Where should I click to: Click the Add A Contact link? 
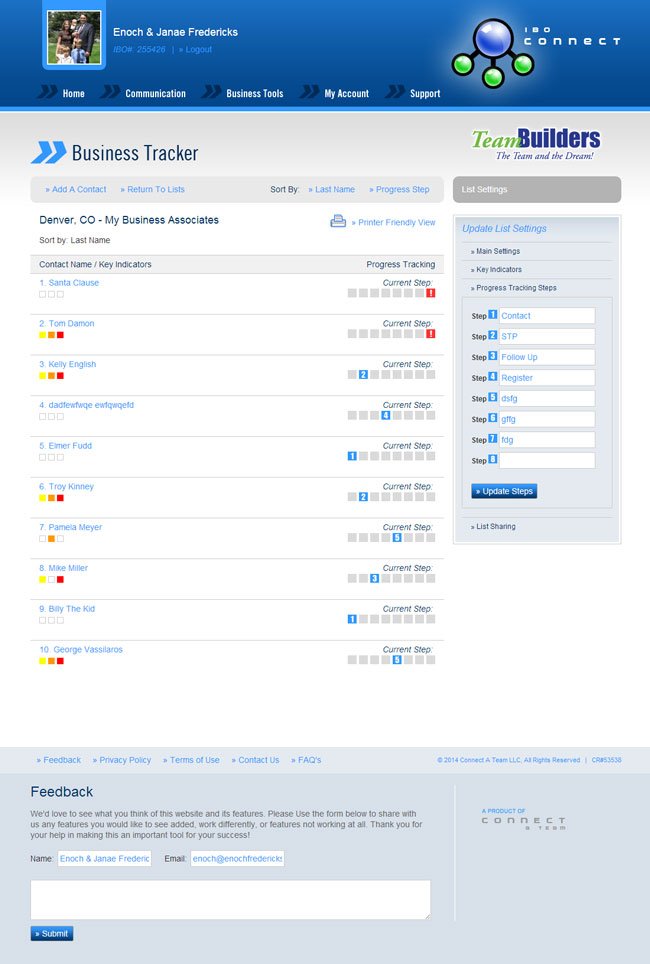point(78,189)
